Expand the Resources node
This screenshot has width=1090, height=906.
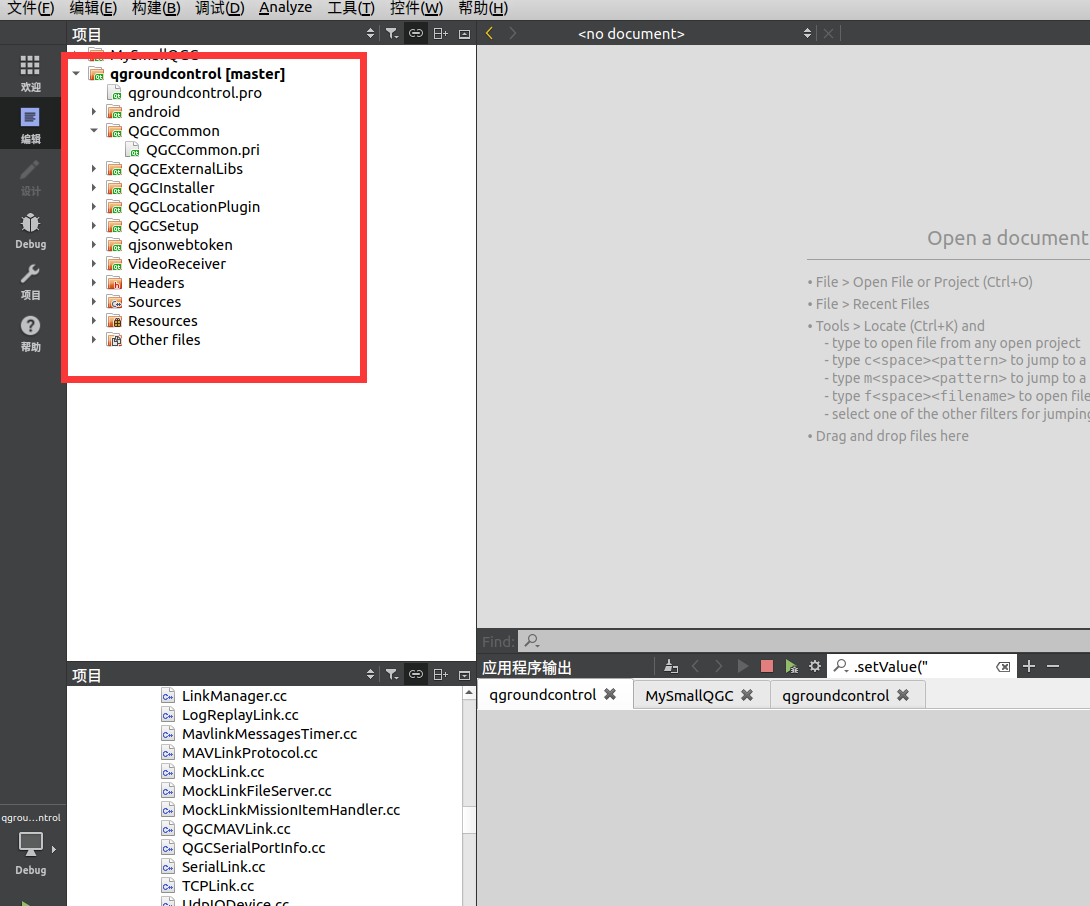click(94, 321)
